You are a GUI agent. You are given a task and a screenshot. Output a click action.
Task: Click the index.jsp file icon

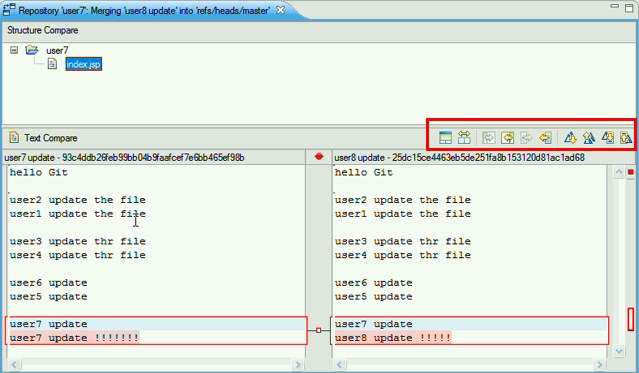(x=52, y=64)
